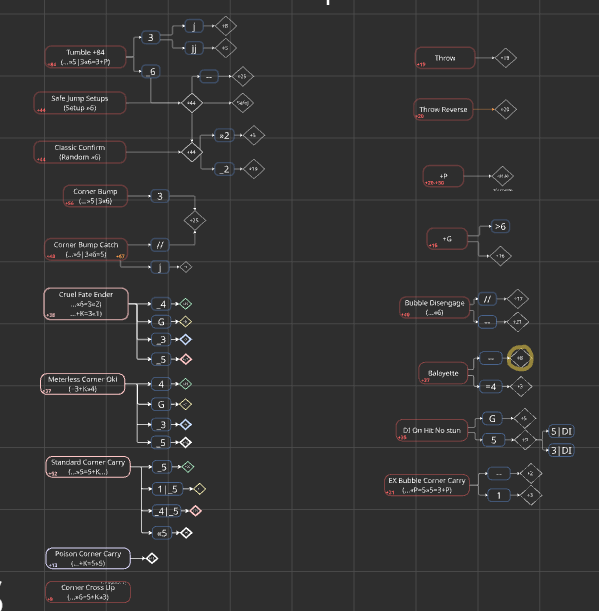Click the G node under Cruel Fate Ender

click(x=161, y=322)
